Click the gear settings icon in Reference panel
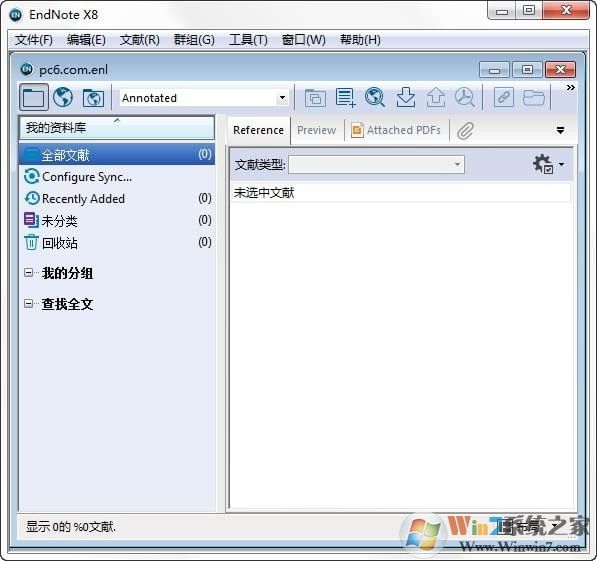 pos(543,164)
